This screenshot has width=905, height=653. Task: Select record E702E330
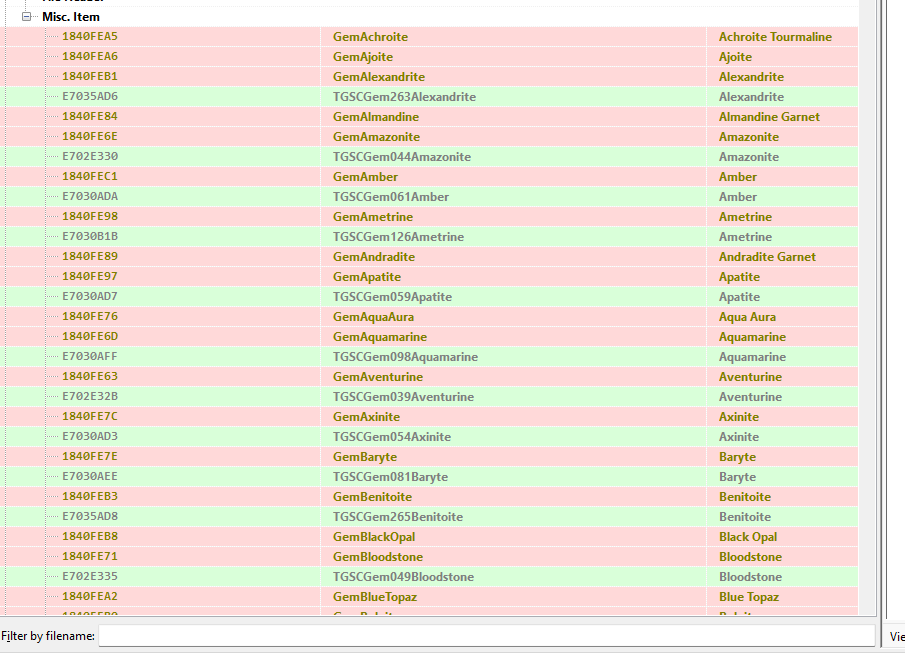tap(89, 156)
